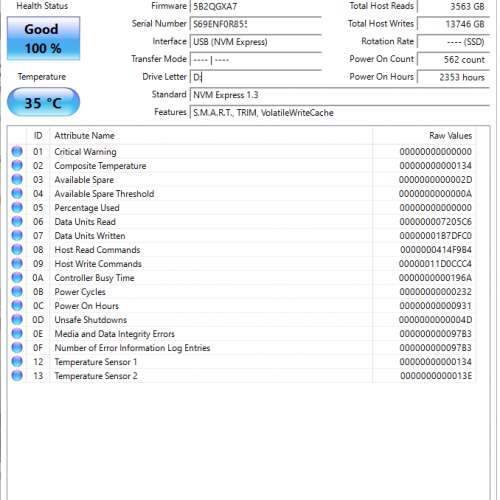Click the blue status icon for Unsafe Shutdowns
Screen dimensions: 500x500
pos(17,319)
